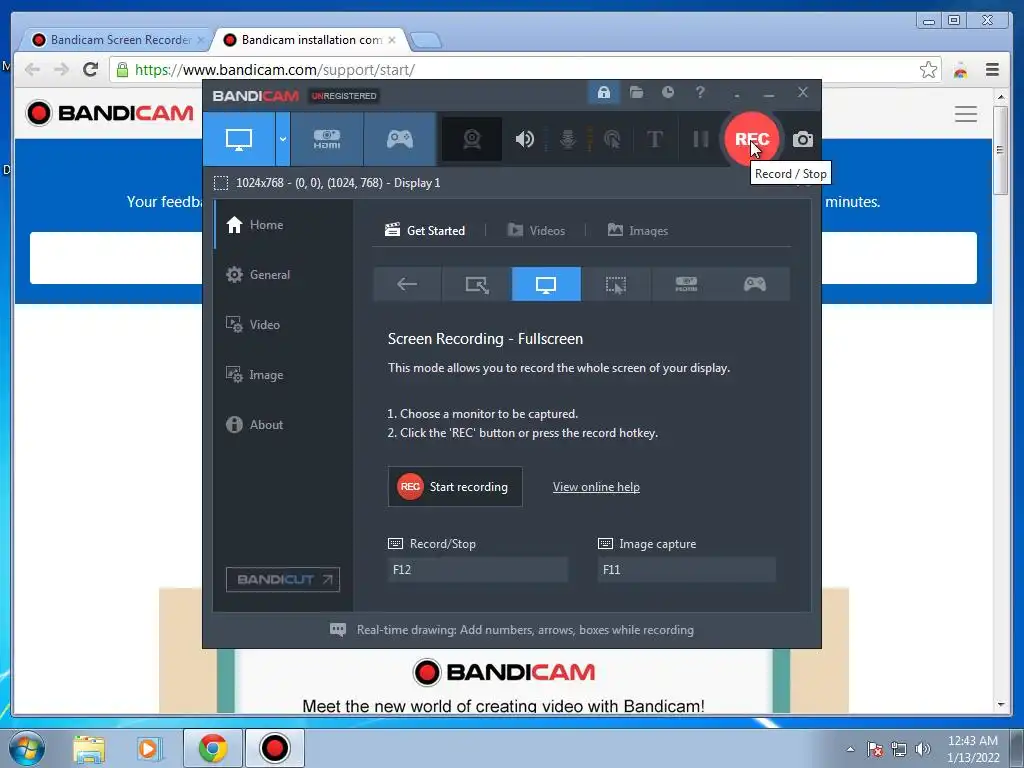Open the taskbar clock
This screenshot has height=768, width=1024.
pyautogui.click(x=973, y=749)
